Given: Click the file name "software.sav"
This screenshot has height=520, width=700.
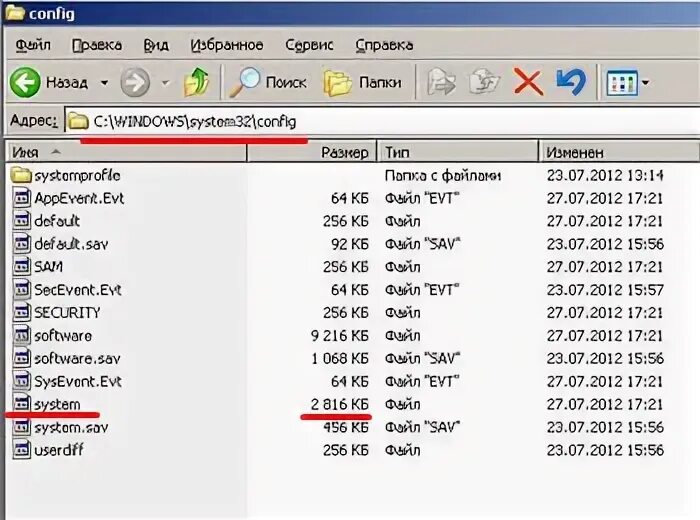Looking at the screenshot, I should (x=77, y=359).
